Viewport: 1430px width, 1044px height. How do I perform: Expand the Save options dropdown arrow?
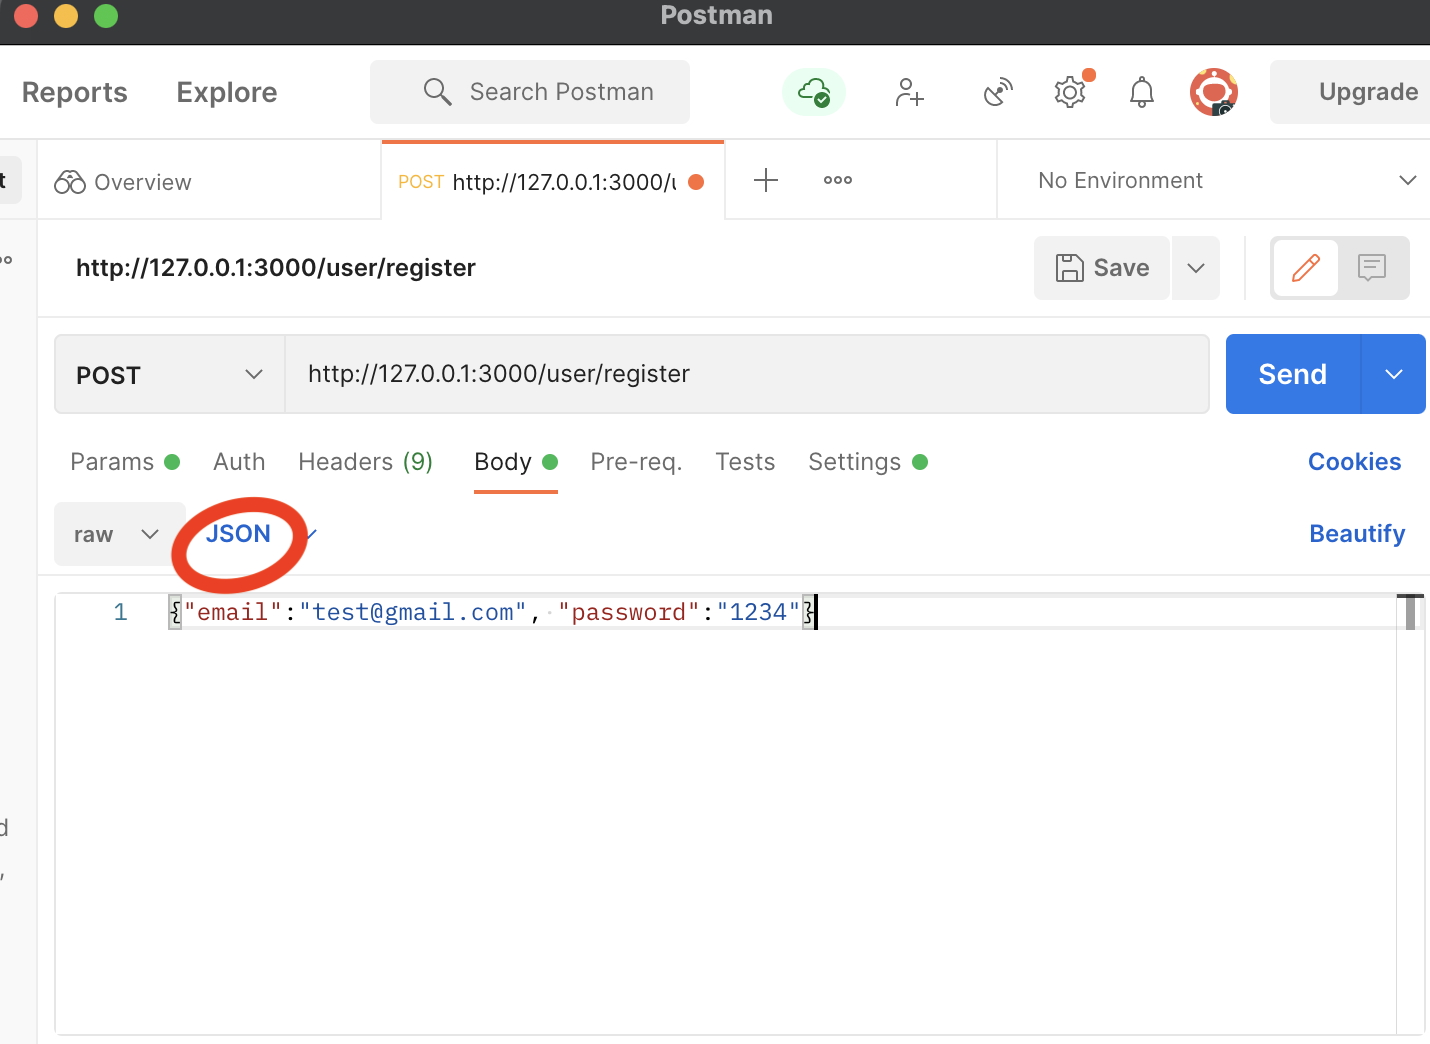(x=1196, y=268)
